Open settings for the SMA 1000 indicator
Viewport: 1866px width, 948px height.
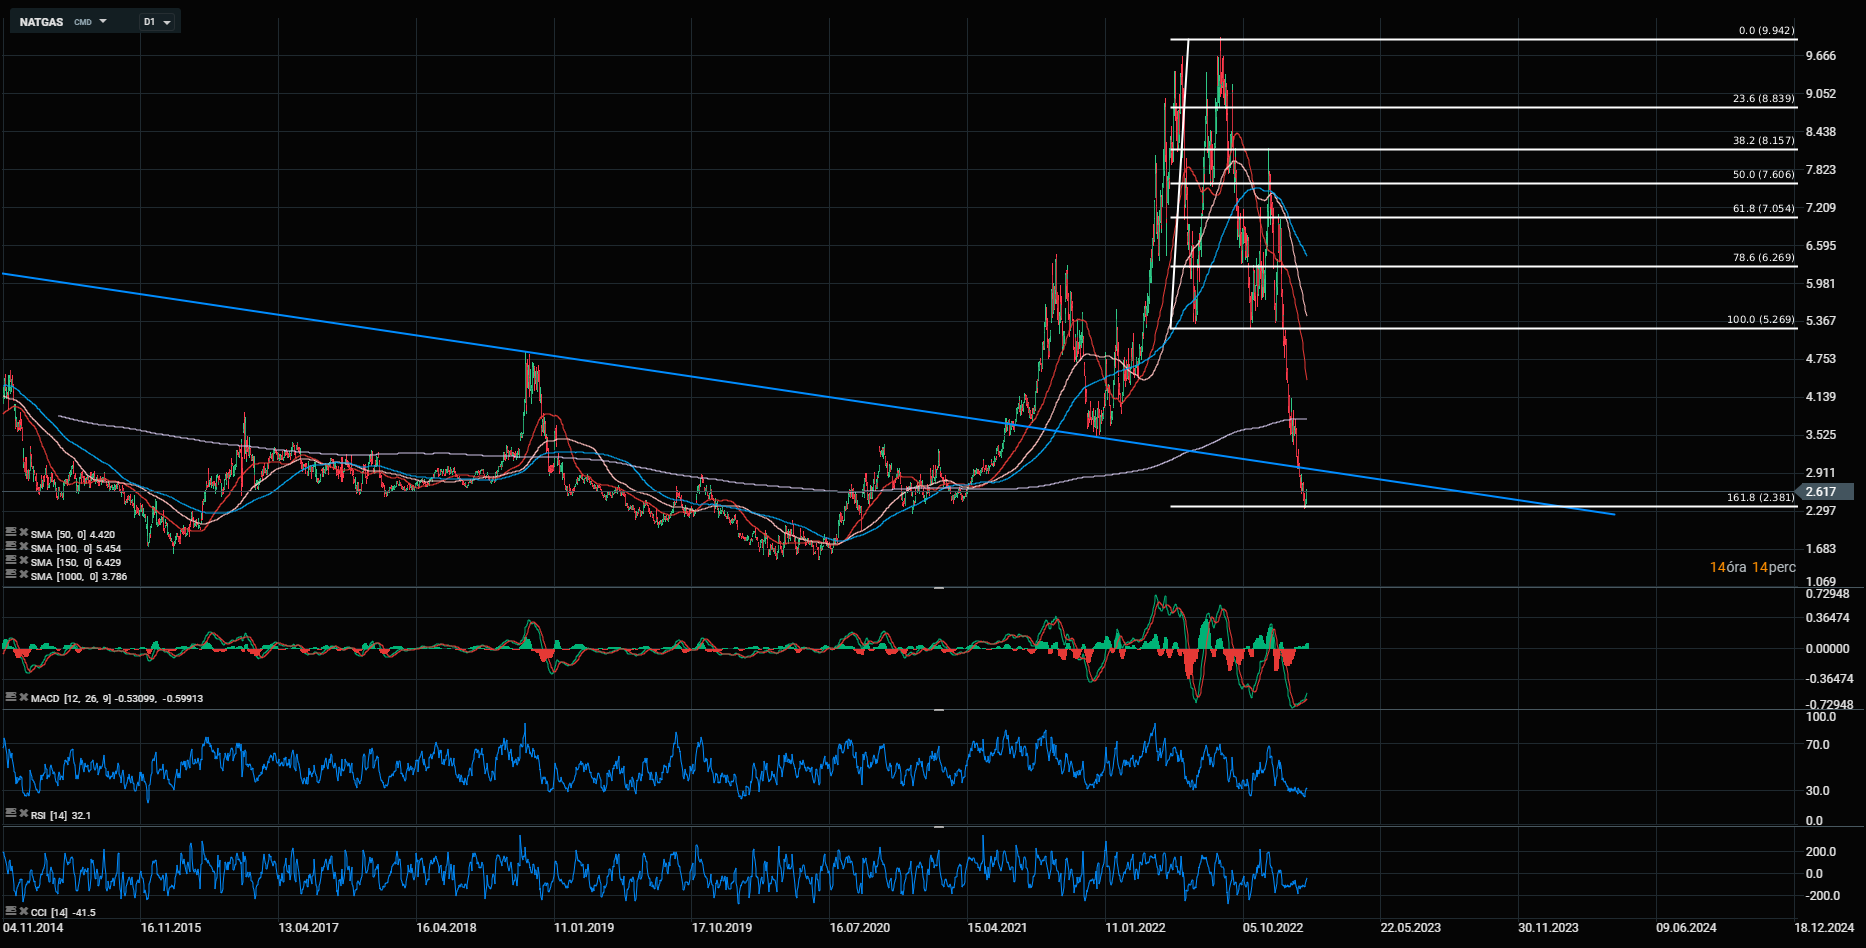coord(11,574)
